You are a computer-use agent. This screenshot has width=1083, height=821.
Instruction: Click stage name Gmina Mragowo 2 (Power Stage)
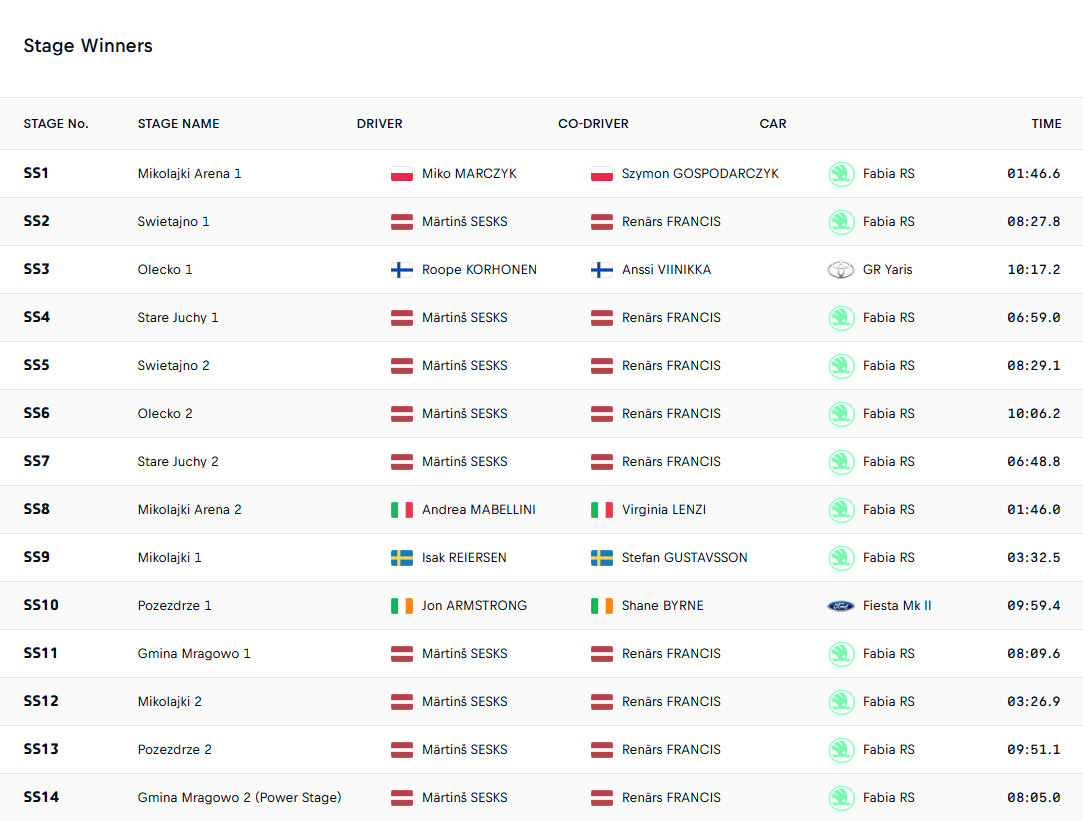click(x=239, y=798)
